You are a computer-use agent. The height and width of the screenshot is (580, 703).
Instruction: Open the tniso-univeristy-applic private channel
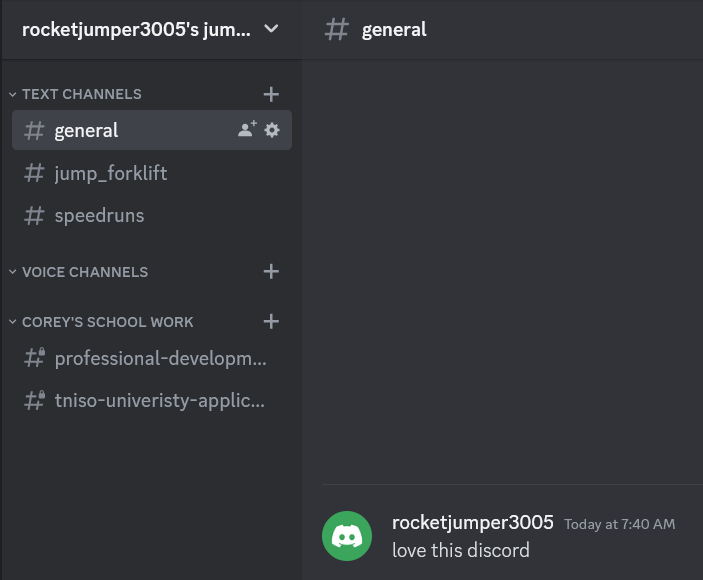(152, 400)
